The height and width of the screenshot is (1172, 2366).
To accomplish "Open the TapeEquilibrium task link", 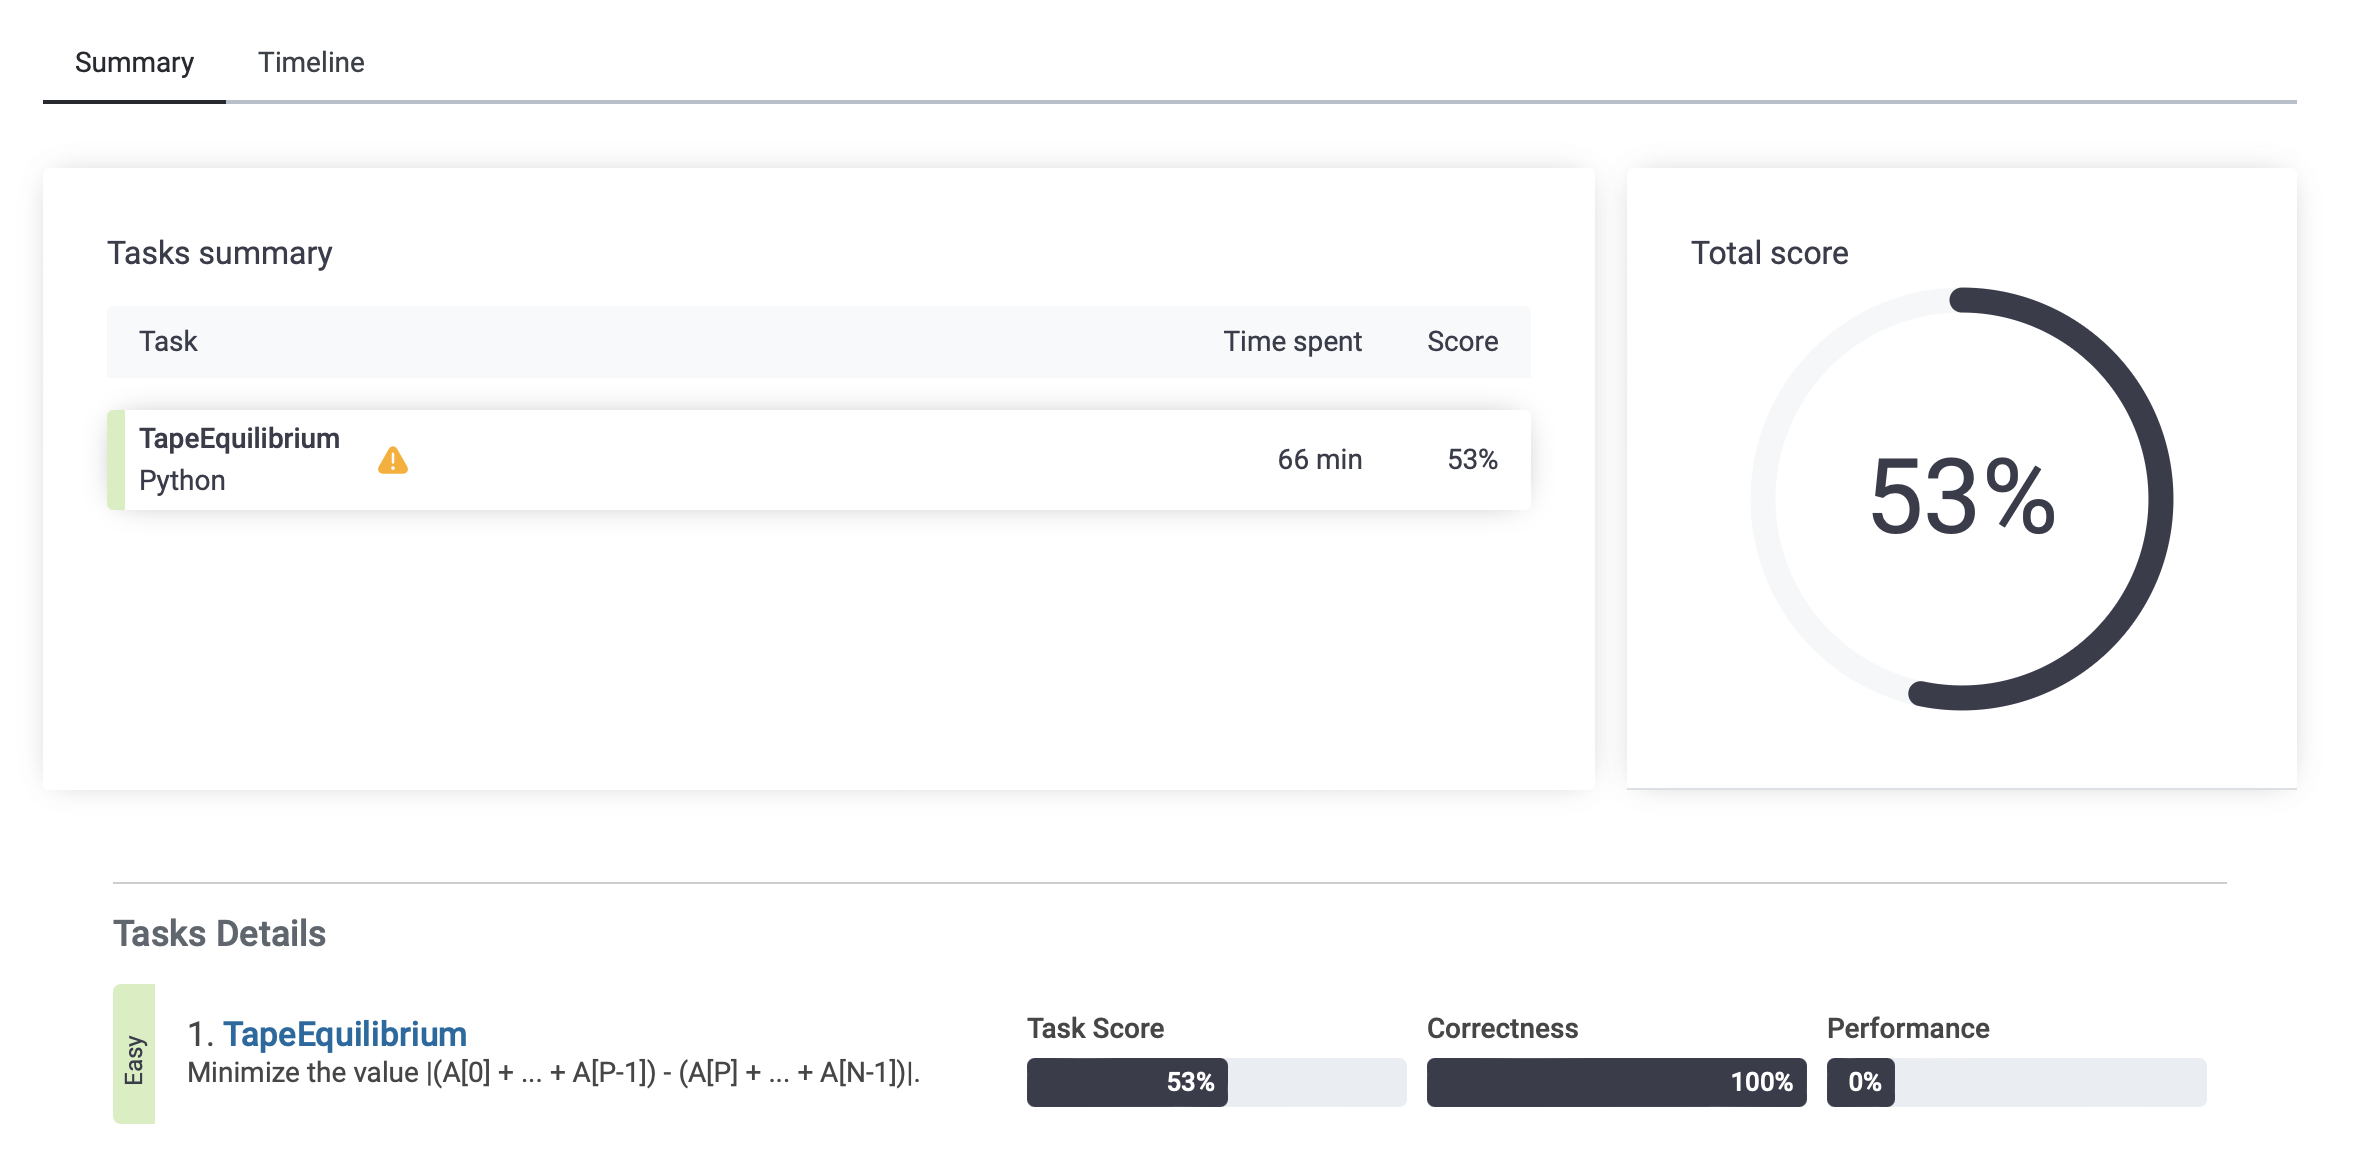I will [x=344, y=1033].
